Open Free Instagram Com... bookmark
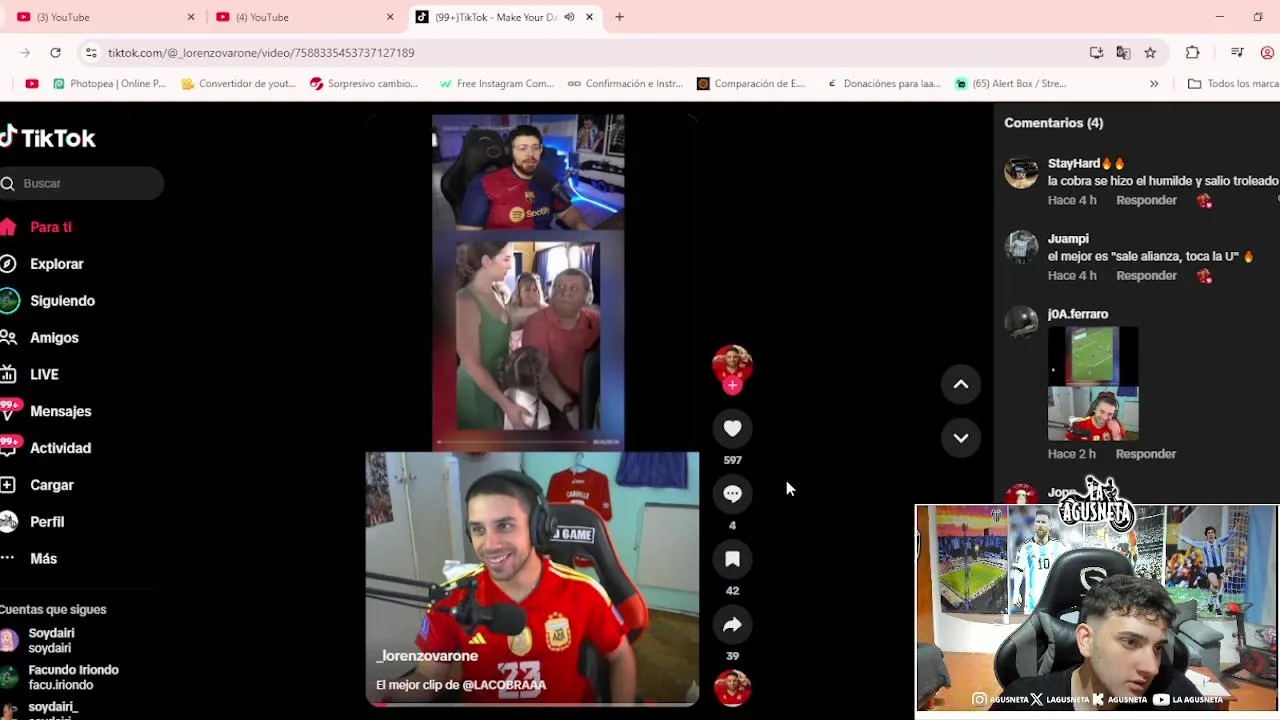This screenshot has height=720, width=1280. click(x=496, y=84)
